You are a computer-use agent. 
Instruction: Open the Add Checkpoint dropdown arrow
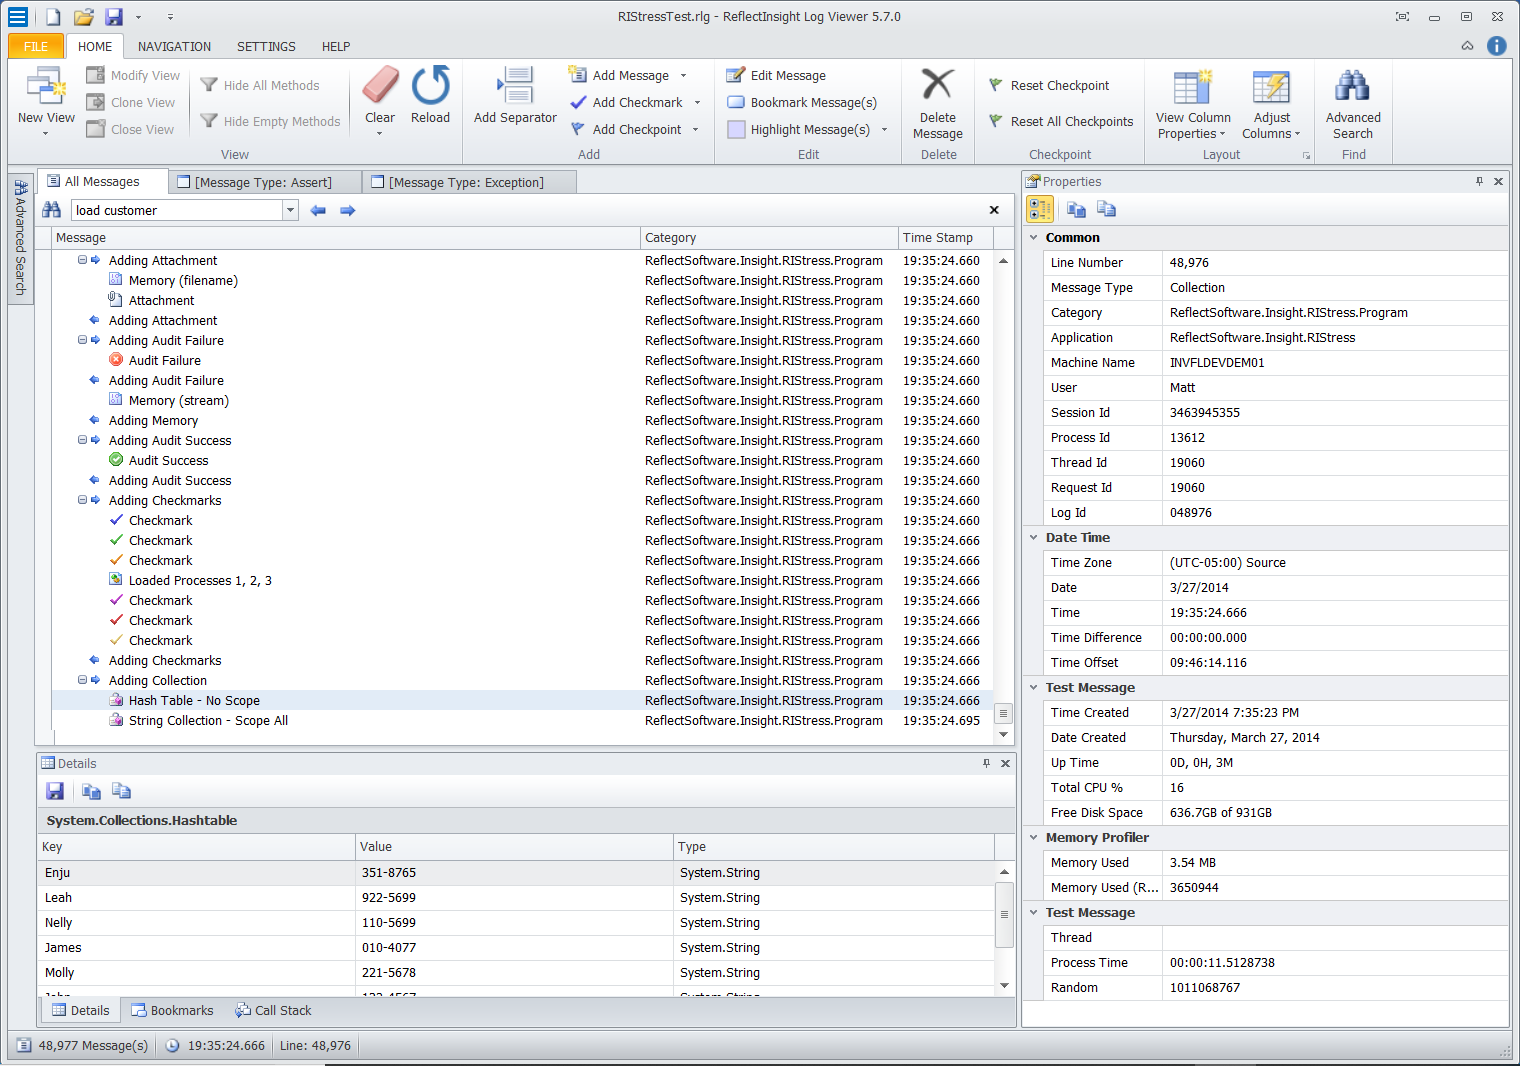pos(695,129)
